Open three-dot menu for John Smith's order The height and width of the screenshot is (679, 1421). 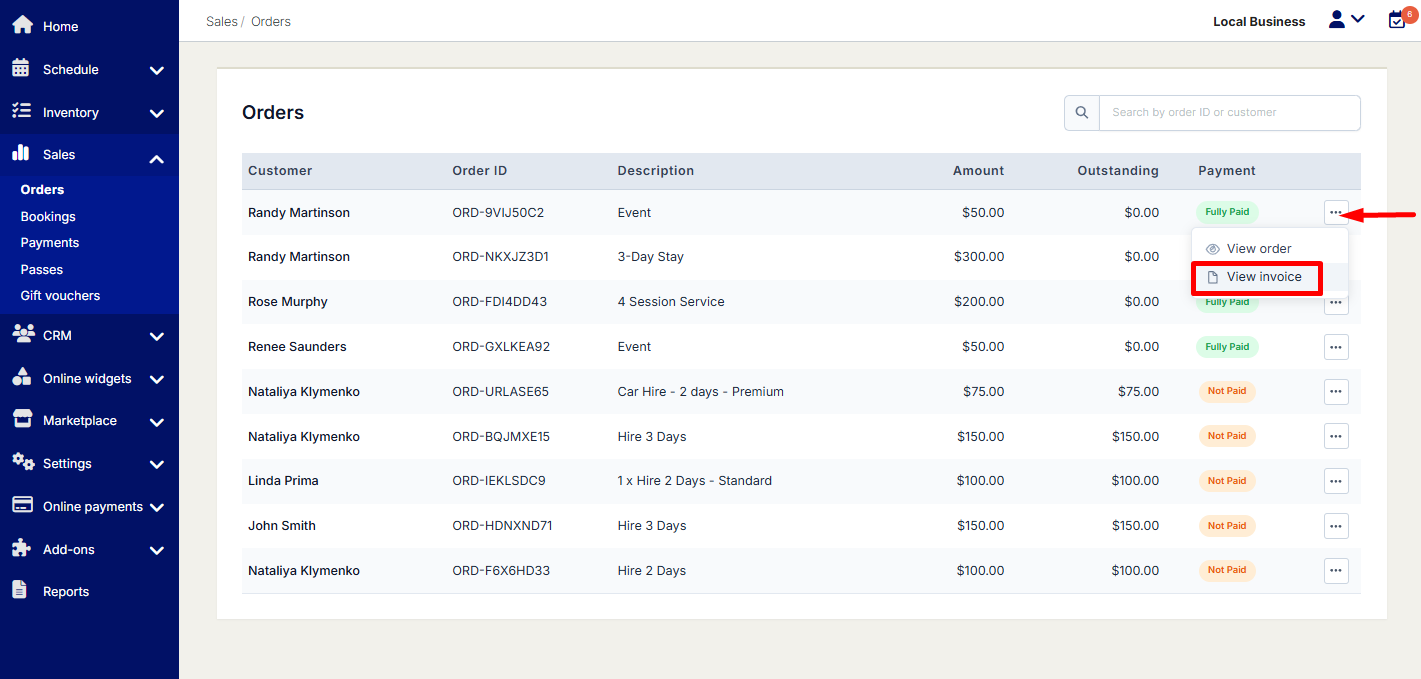pos(1335,526)
